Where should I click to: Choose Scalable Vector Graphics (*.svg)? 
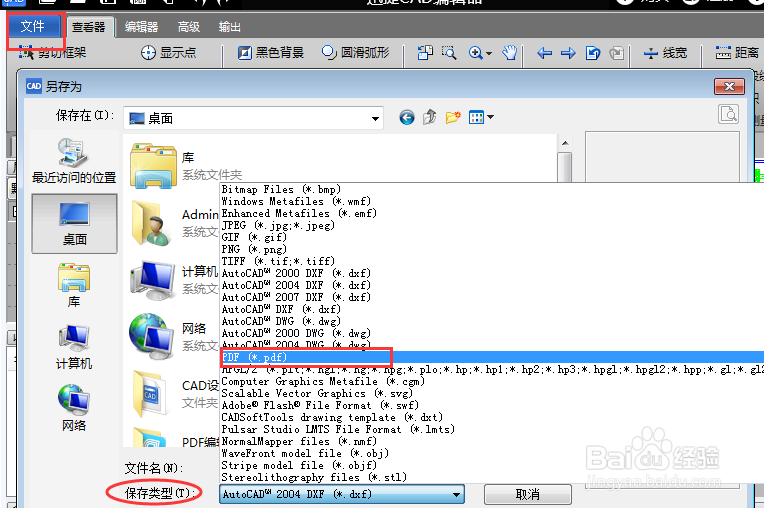point(317,393)
